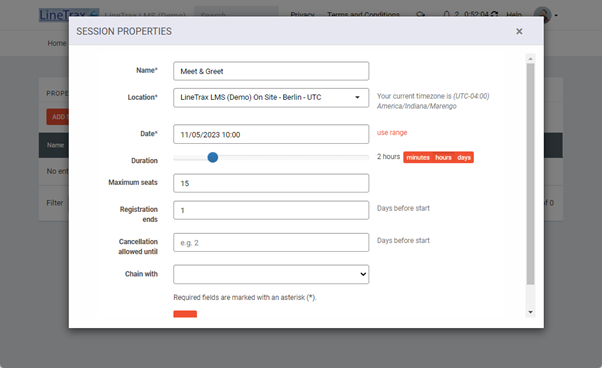Click the Duration slider handle
The width and height of the screenshot is (602, 368).
point(213,157)
